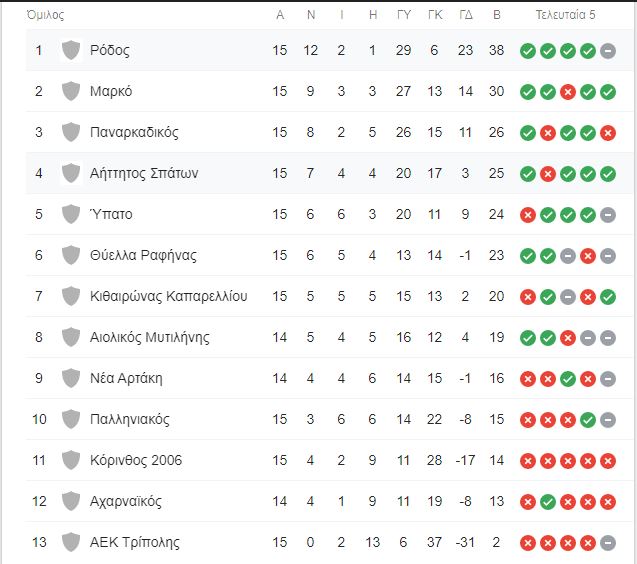Click the Β points column header
637x564 pixels.
point(497,16)
